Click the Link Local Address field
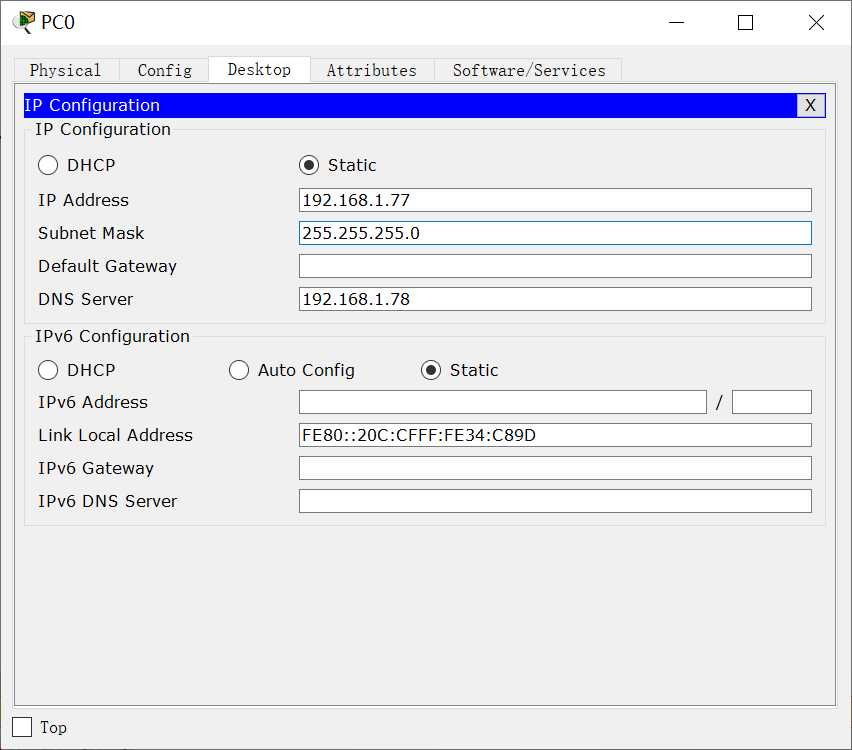The width and height of the screenshot is (852, 750). [555, 435]
